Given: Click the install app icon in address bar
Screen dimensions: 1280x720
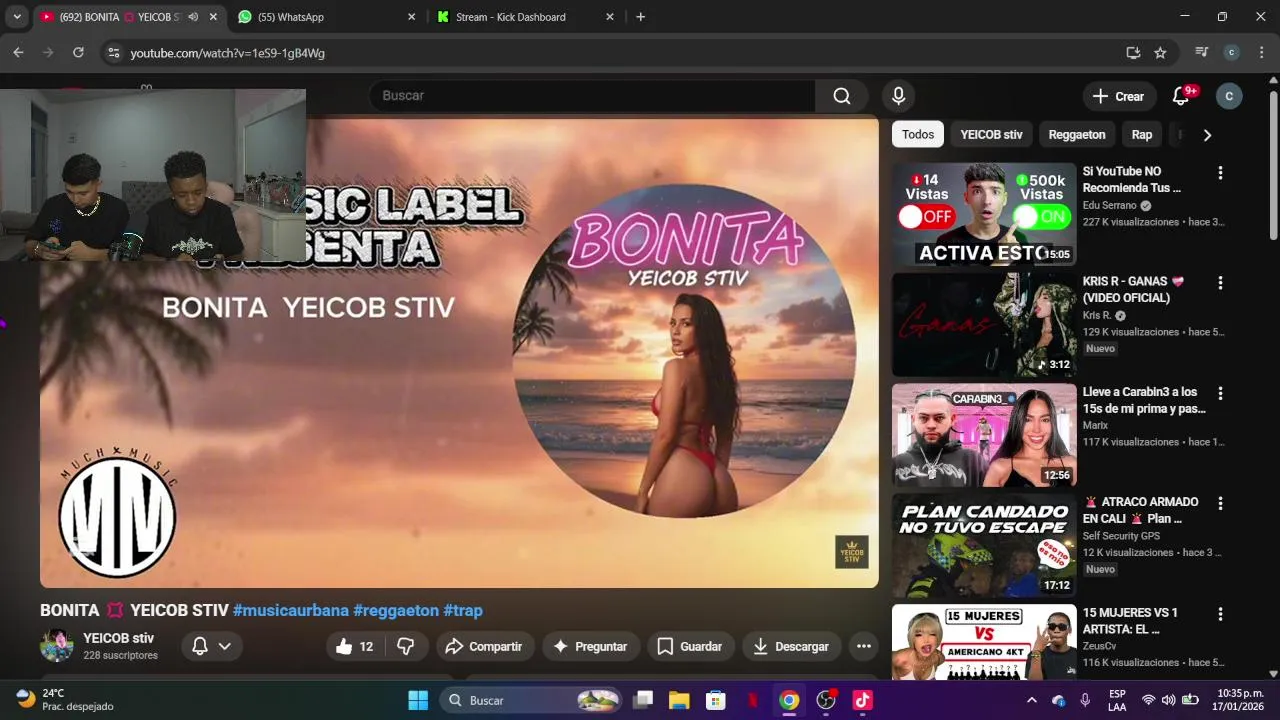Looking at the screenshot, I should pyautogui.click(x=1133, y=53).
